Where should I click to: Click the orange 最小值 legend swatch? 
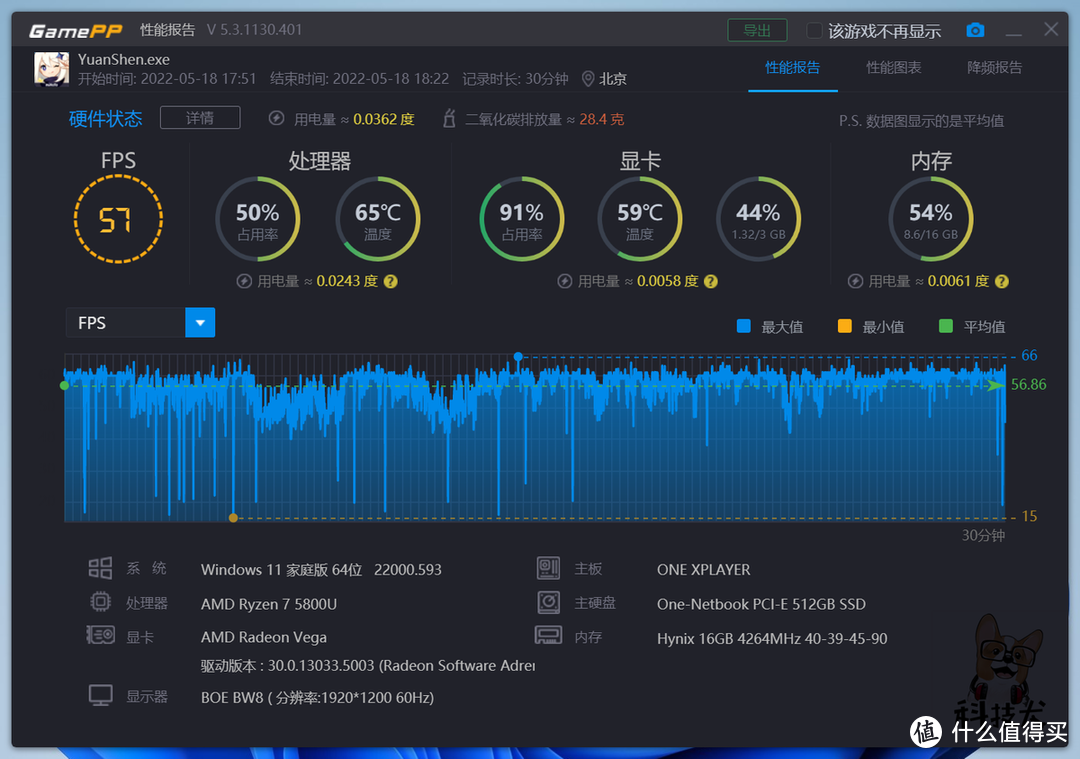pos(844,326)
